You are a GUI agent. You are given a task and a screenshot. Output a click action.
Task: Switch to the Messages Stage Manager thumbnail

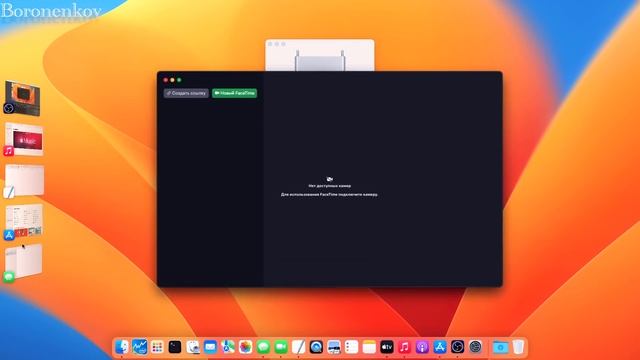click(x=23, y=262)
